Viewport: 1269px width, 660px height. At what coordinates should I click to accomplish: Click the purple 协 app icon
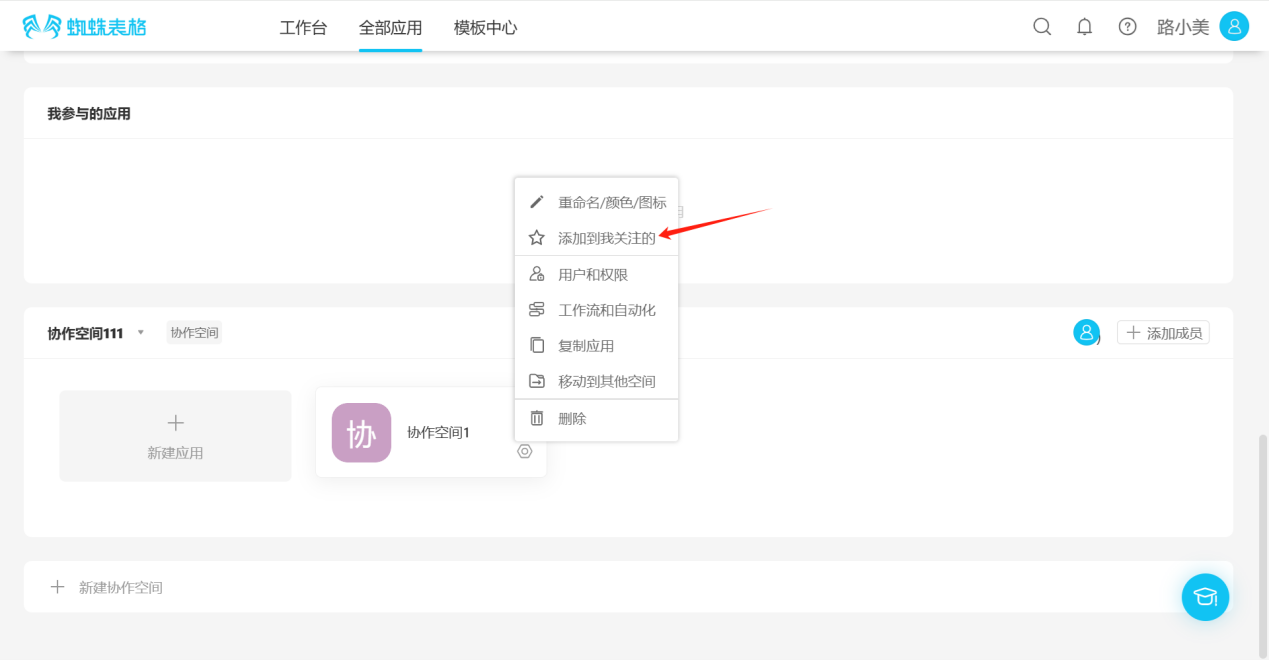pos(361,433)
